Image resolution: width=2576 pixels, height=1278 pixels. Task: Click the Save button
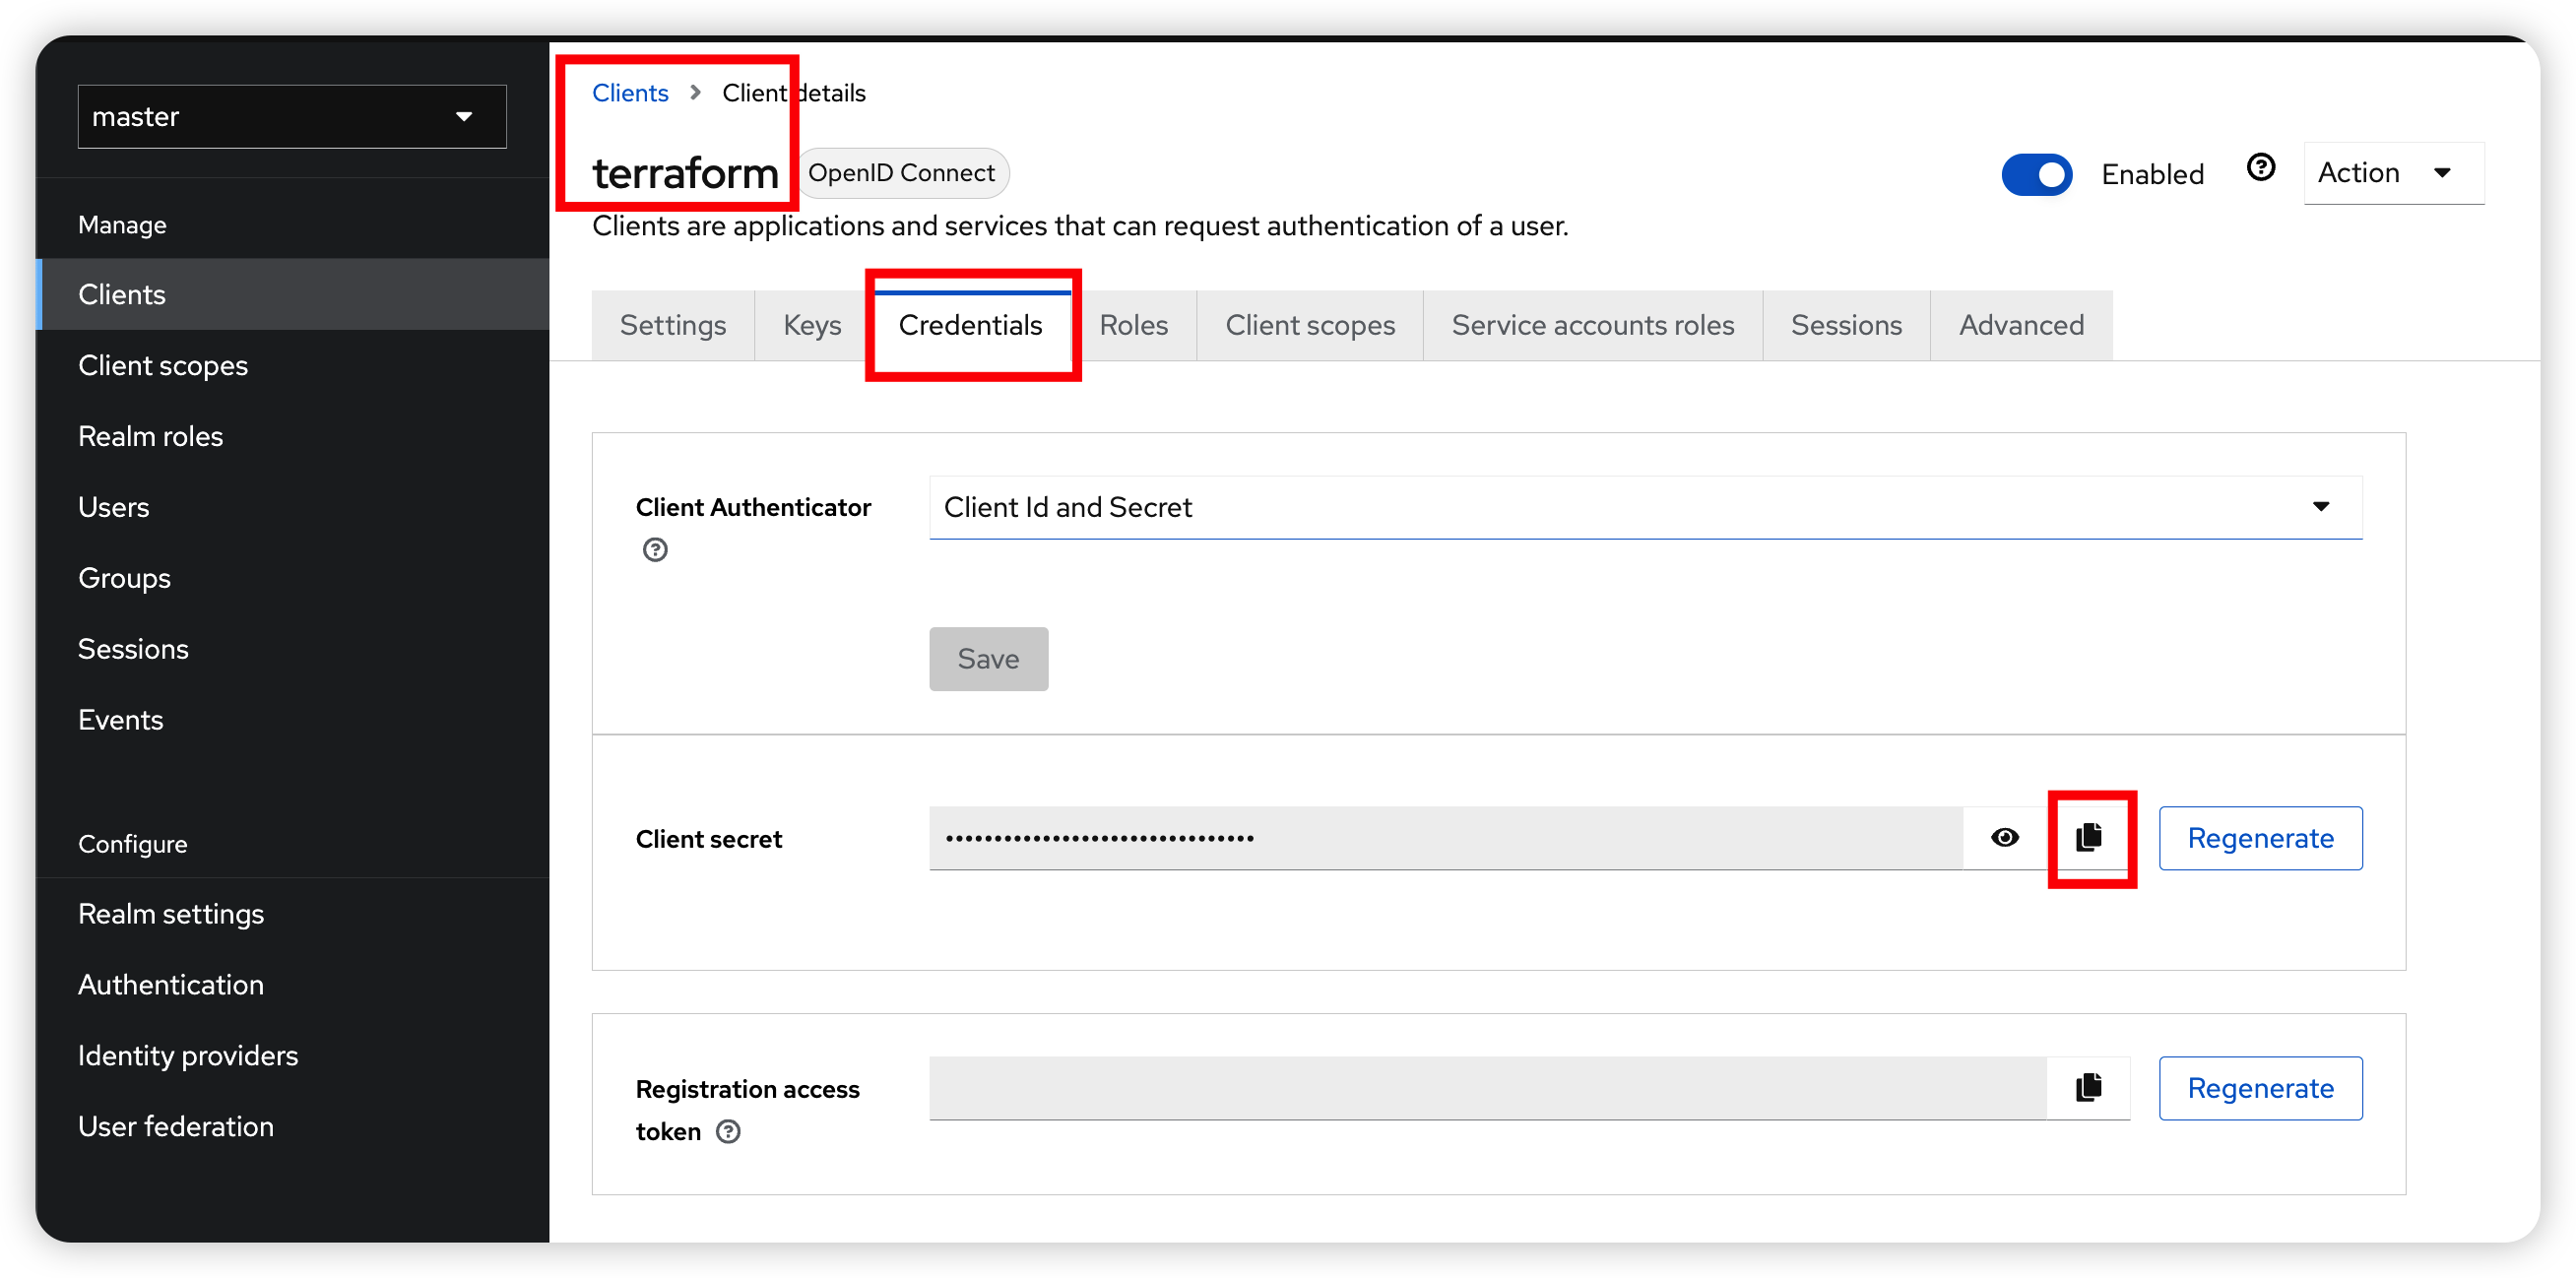tap(988, 659)
